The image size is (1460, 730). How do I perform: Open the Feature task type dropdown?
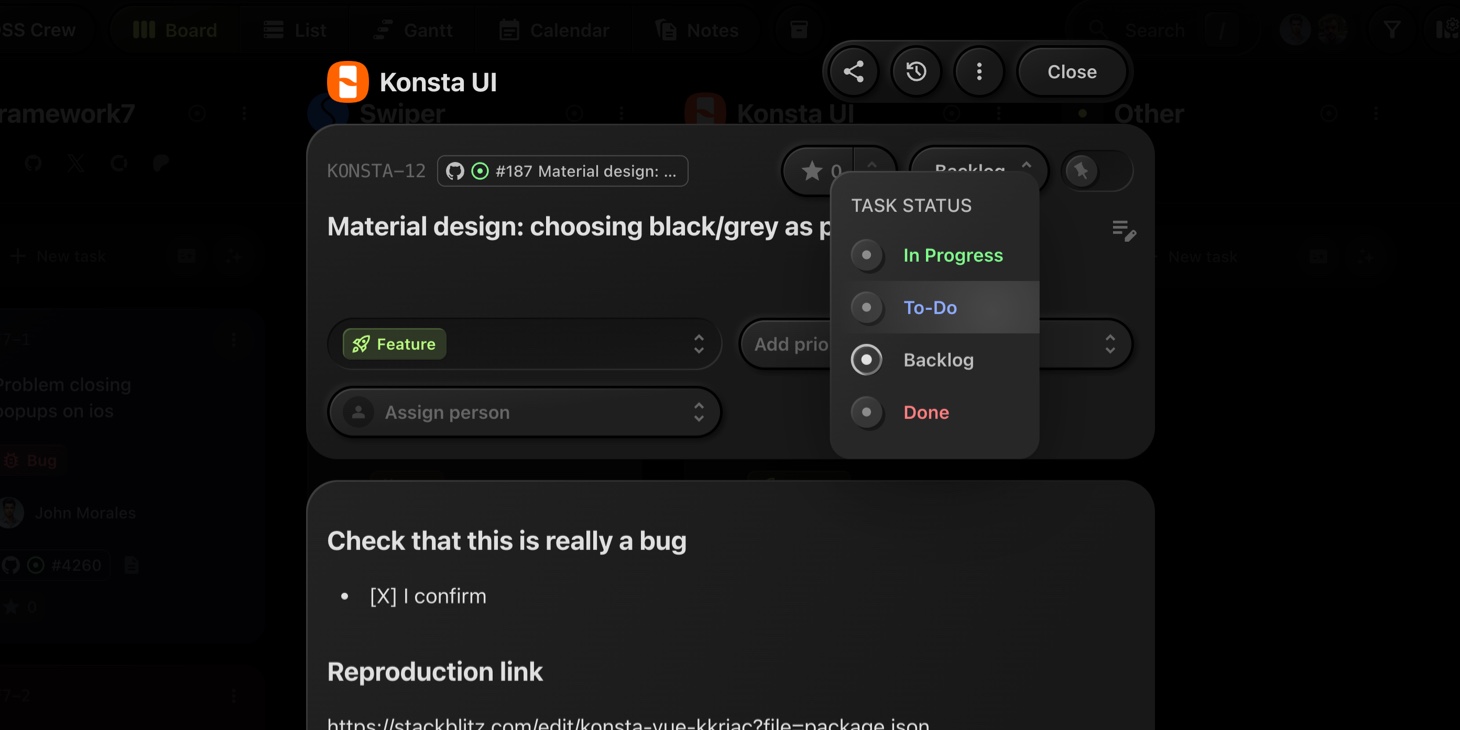tap(524, 344)
